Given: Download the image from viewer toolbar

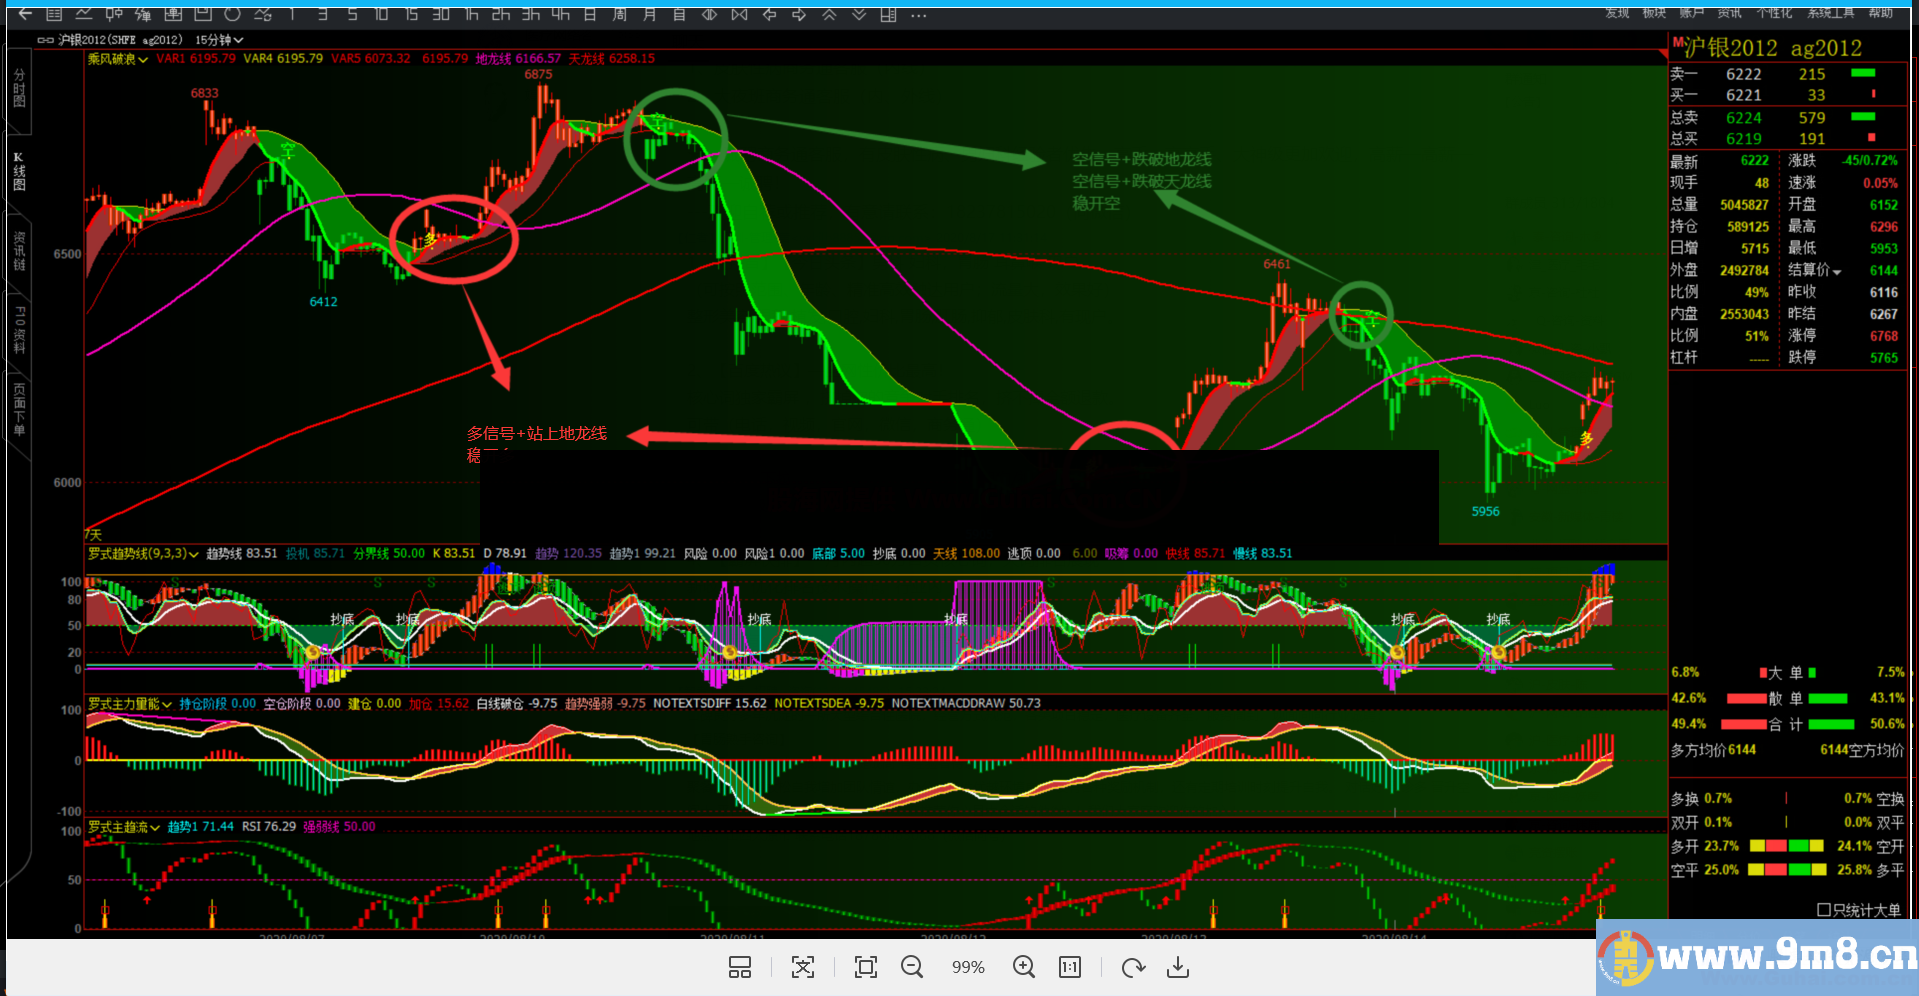Looking at the screenshot, I should pos(1178,967).
